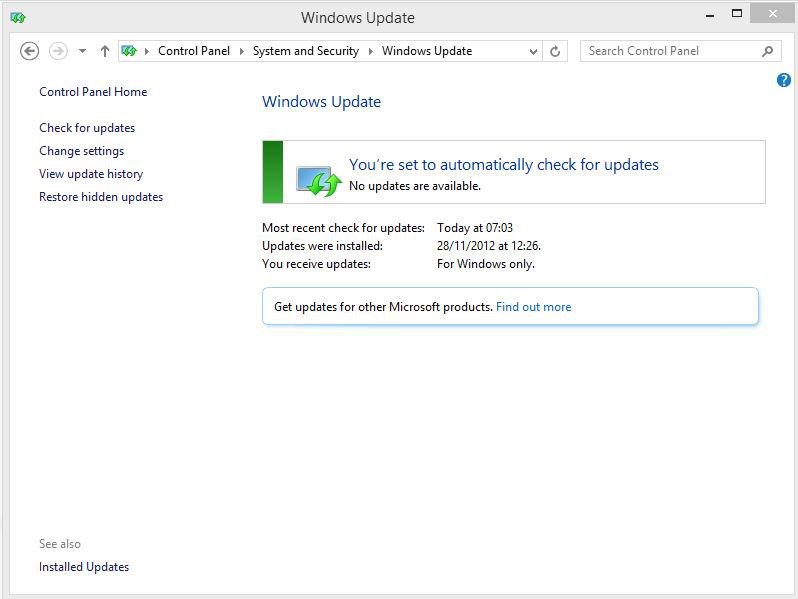This screenshot has width=798, height=599.
Task: Go up one level with the up arrow
Action: tap(104, 51)
